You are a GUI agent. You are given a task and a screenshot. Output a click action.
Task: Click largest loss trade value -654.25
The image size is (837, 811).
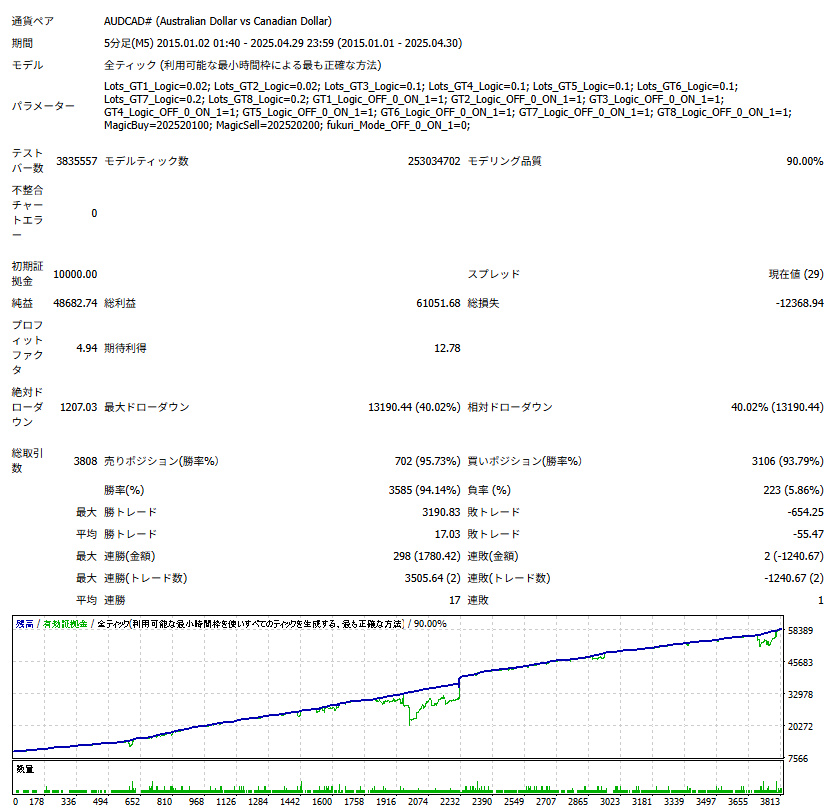(x=806, y=513)
